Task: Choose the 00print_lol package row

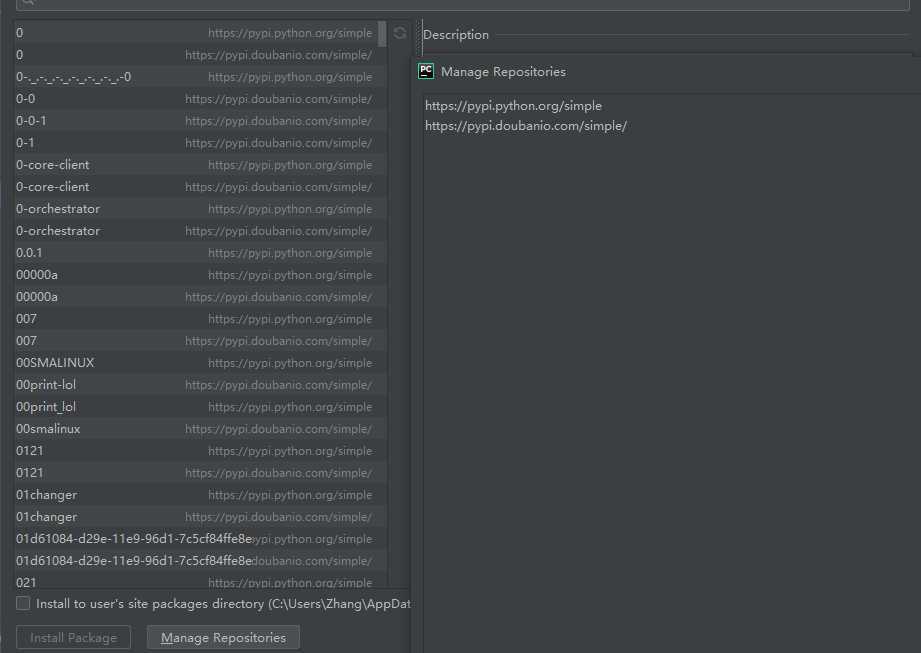Action: coord(200,407)
